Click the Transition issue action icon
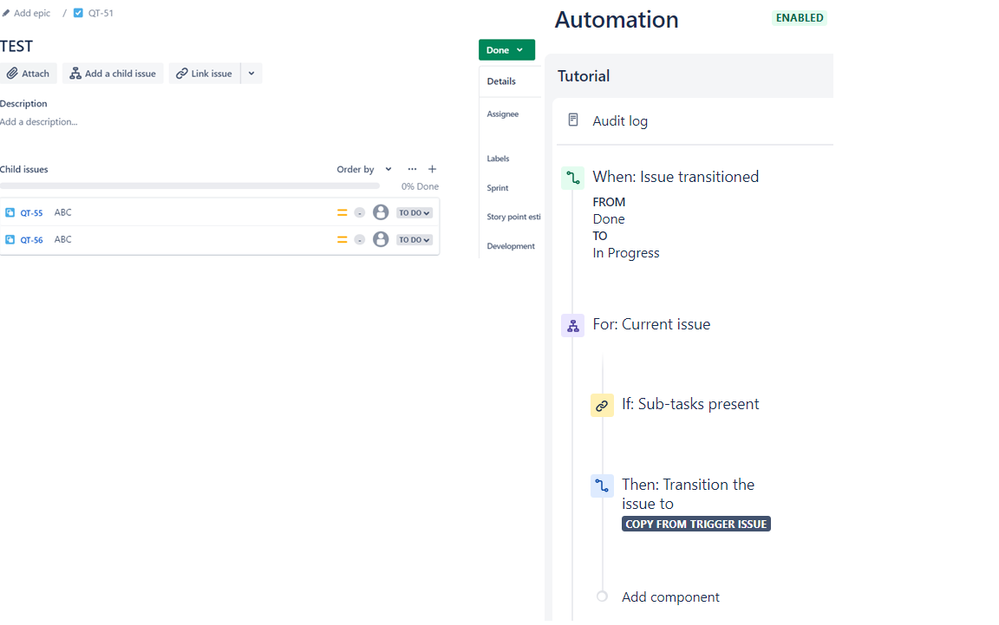 pyautogui.click(x=602, y=486)
